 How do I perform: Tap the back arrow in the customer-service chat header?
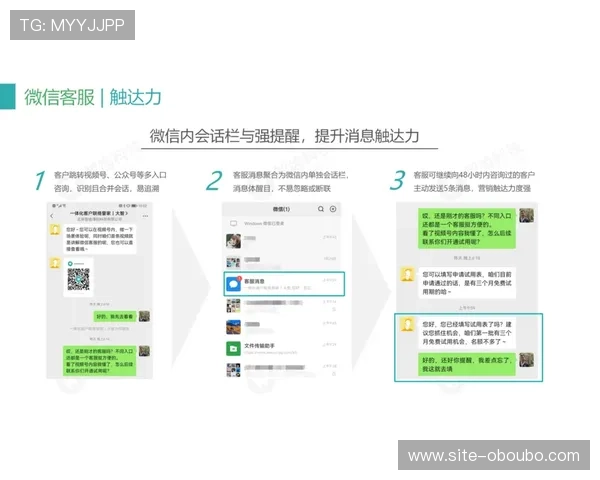[52, 216]
